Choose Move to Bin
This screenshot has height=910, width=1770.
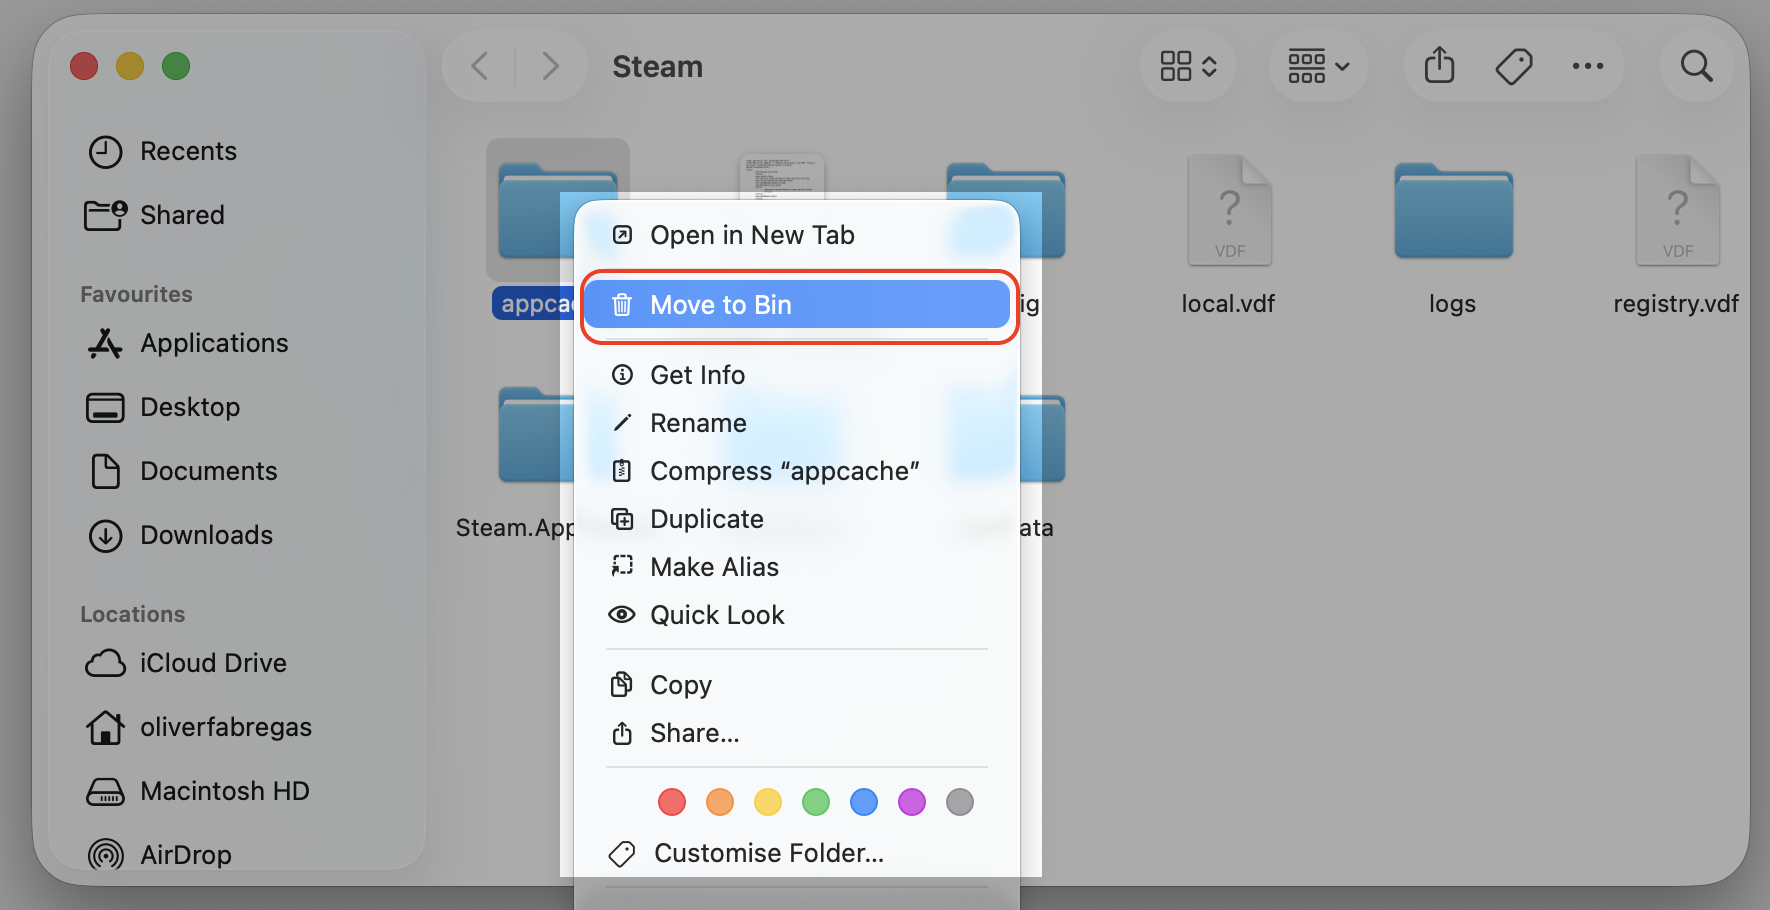coord(797,305)
